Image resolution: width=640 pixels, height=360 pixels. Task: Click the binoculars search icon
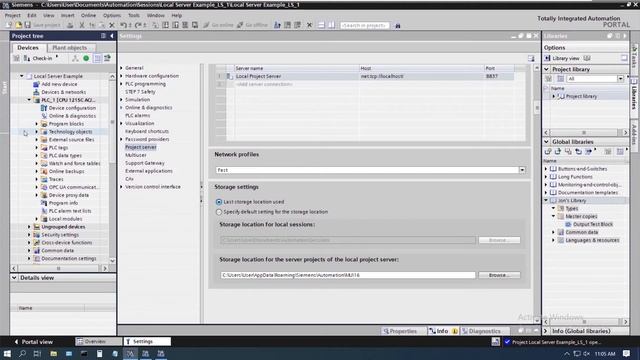point(398,26)
